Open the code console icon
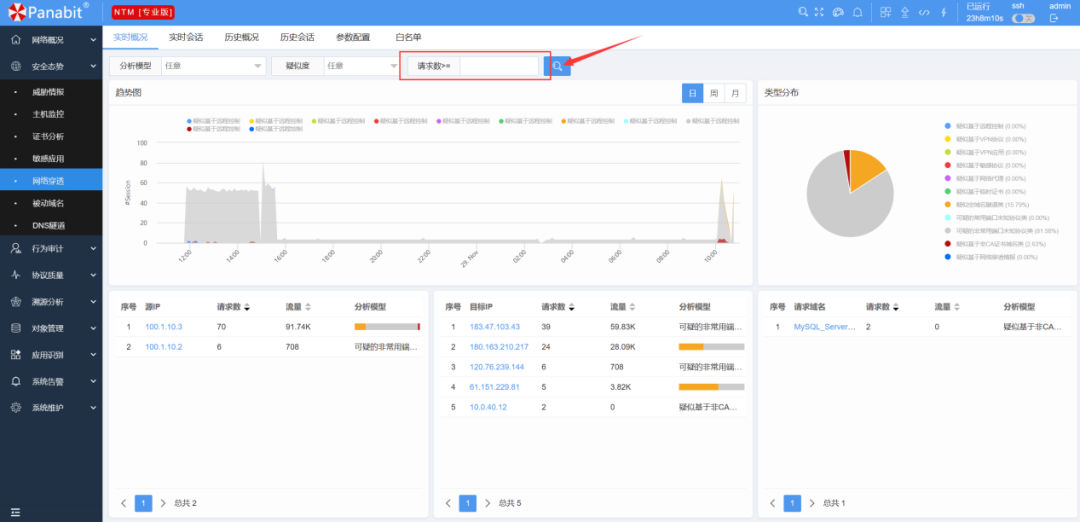 (924, 12)
